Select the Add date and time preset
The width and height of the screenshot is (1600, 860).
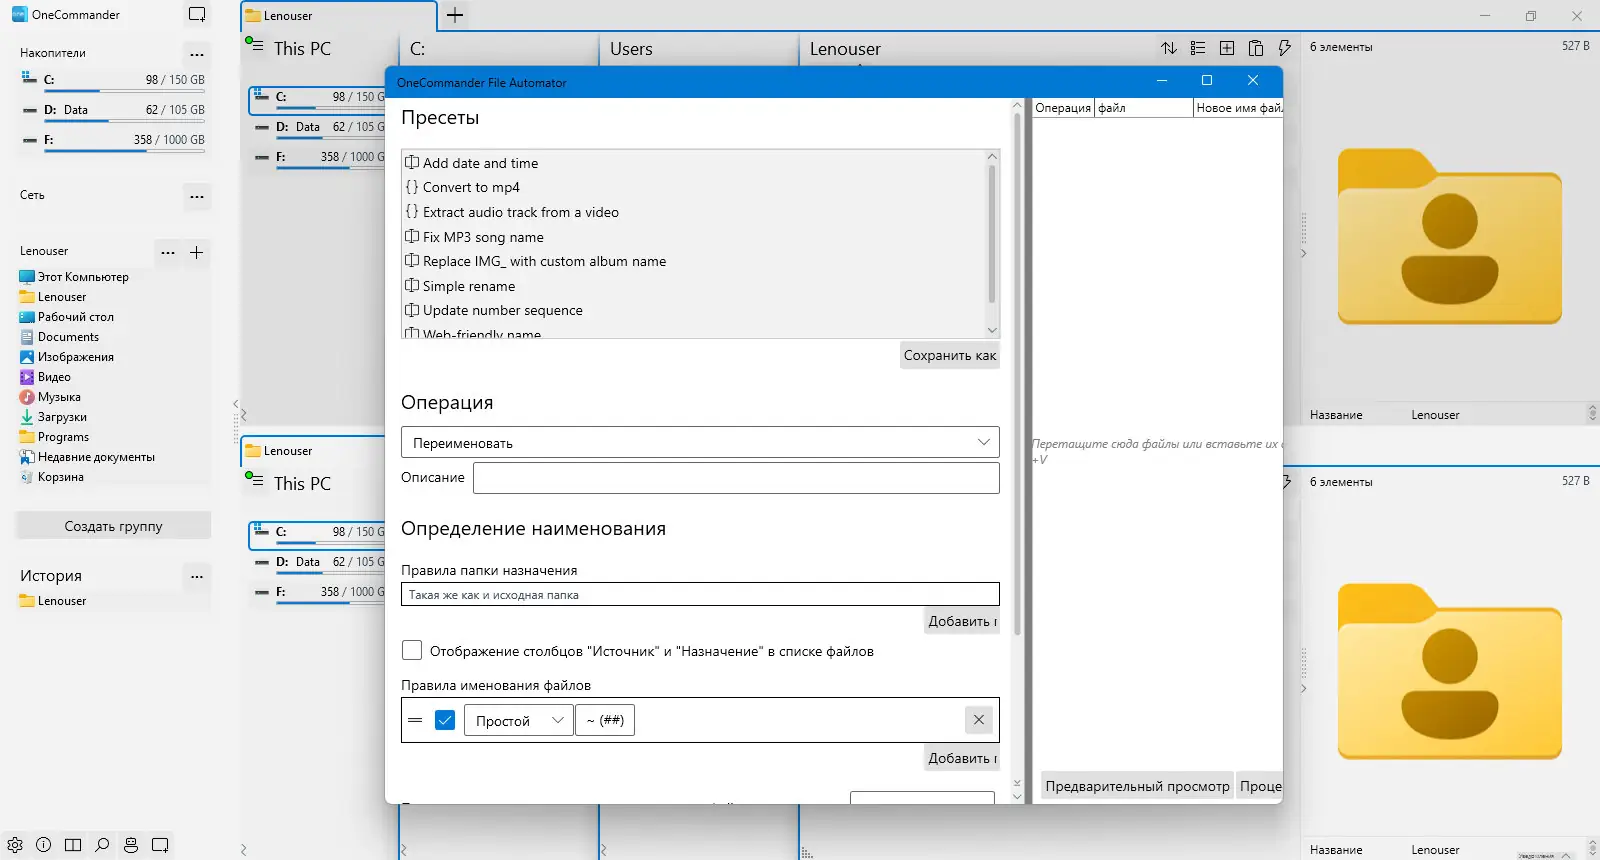click(x=480, y=163)
